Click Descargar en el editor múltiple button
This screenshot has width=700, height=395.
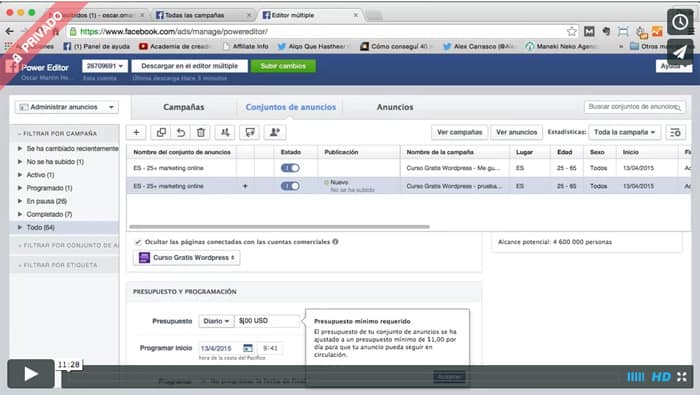(189, 66)
